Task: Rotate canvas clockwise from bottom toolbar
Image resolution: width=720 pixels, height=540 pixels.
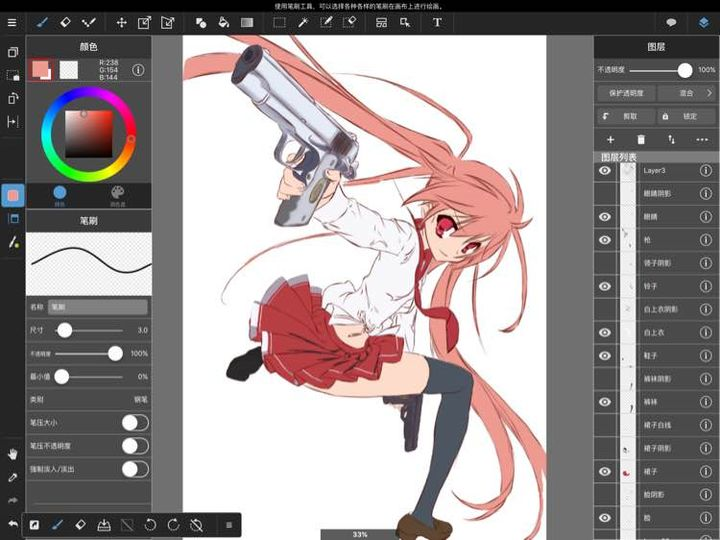Action: coord(173,525)
